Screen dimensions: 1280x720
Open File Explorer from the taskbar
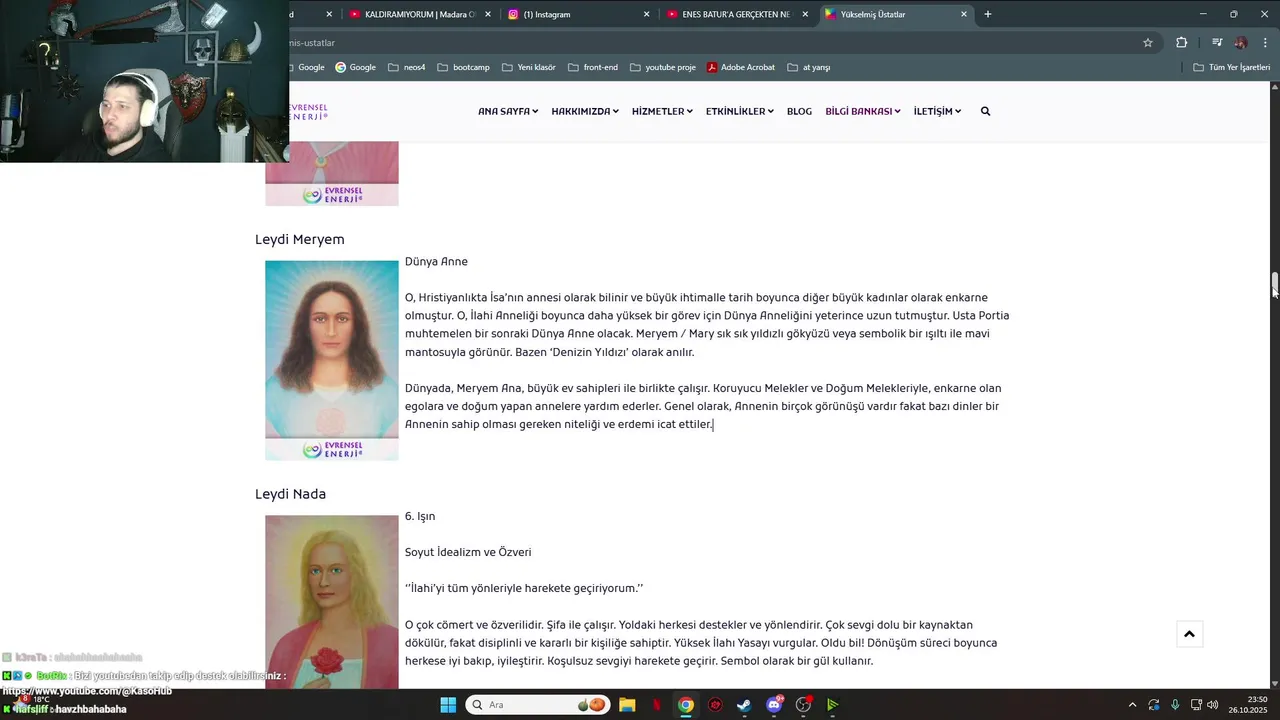point(627,705)
